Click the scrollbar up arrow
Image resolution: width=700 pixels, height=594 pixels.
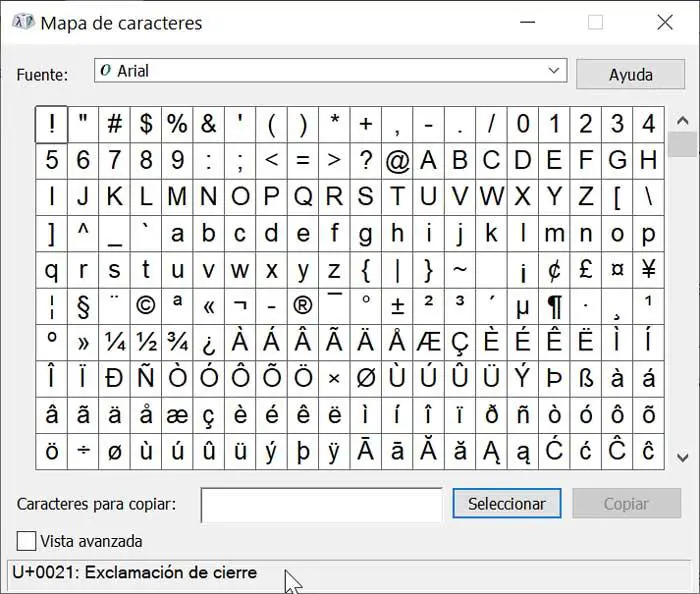coord(682,120)
